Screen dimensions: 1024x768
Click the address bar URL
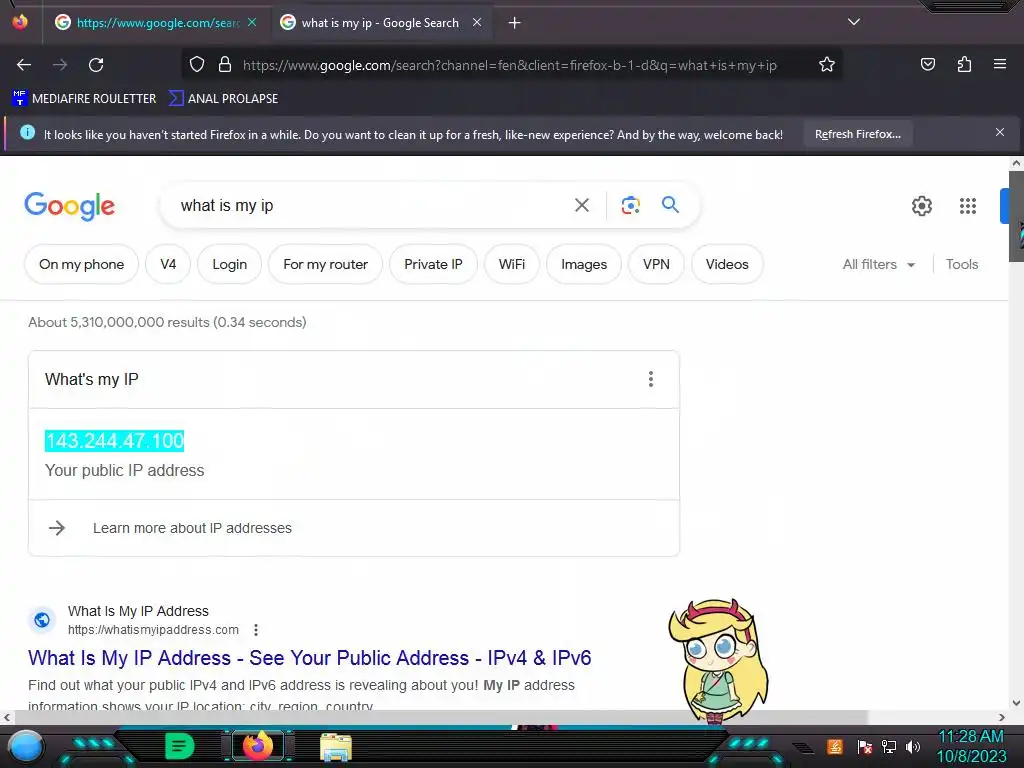(x=509, y=65)
